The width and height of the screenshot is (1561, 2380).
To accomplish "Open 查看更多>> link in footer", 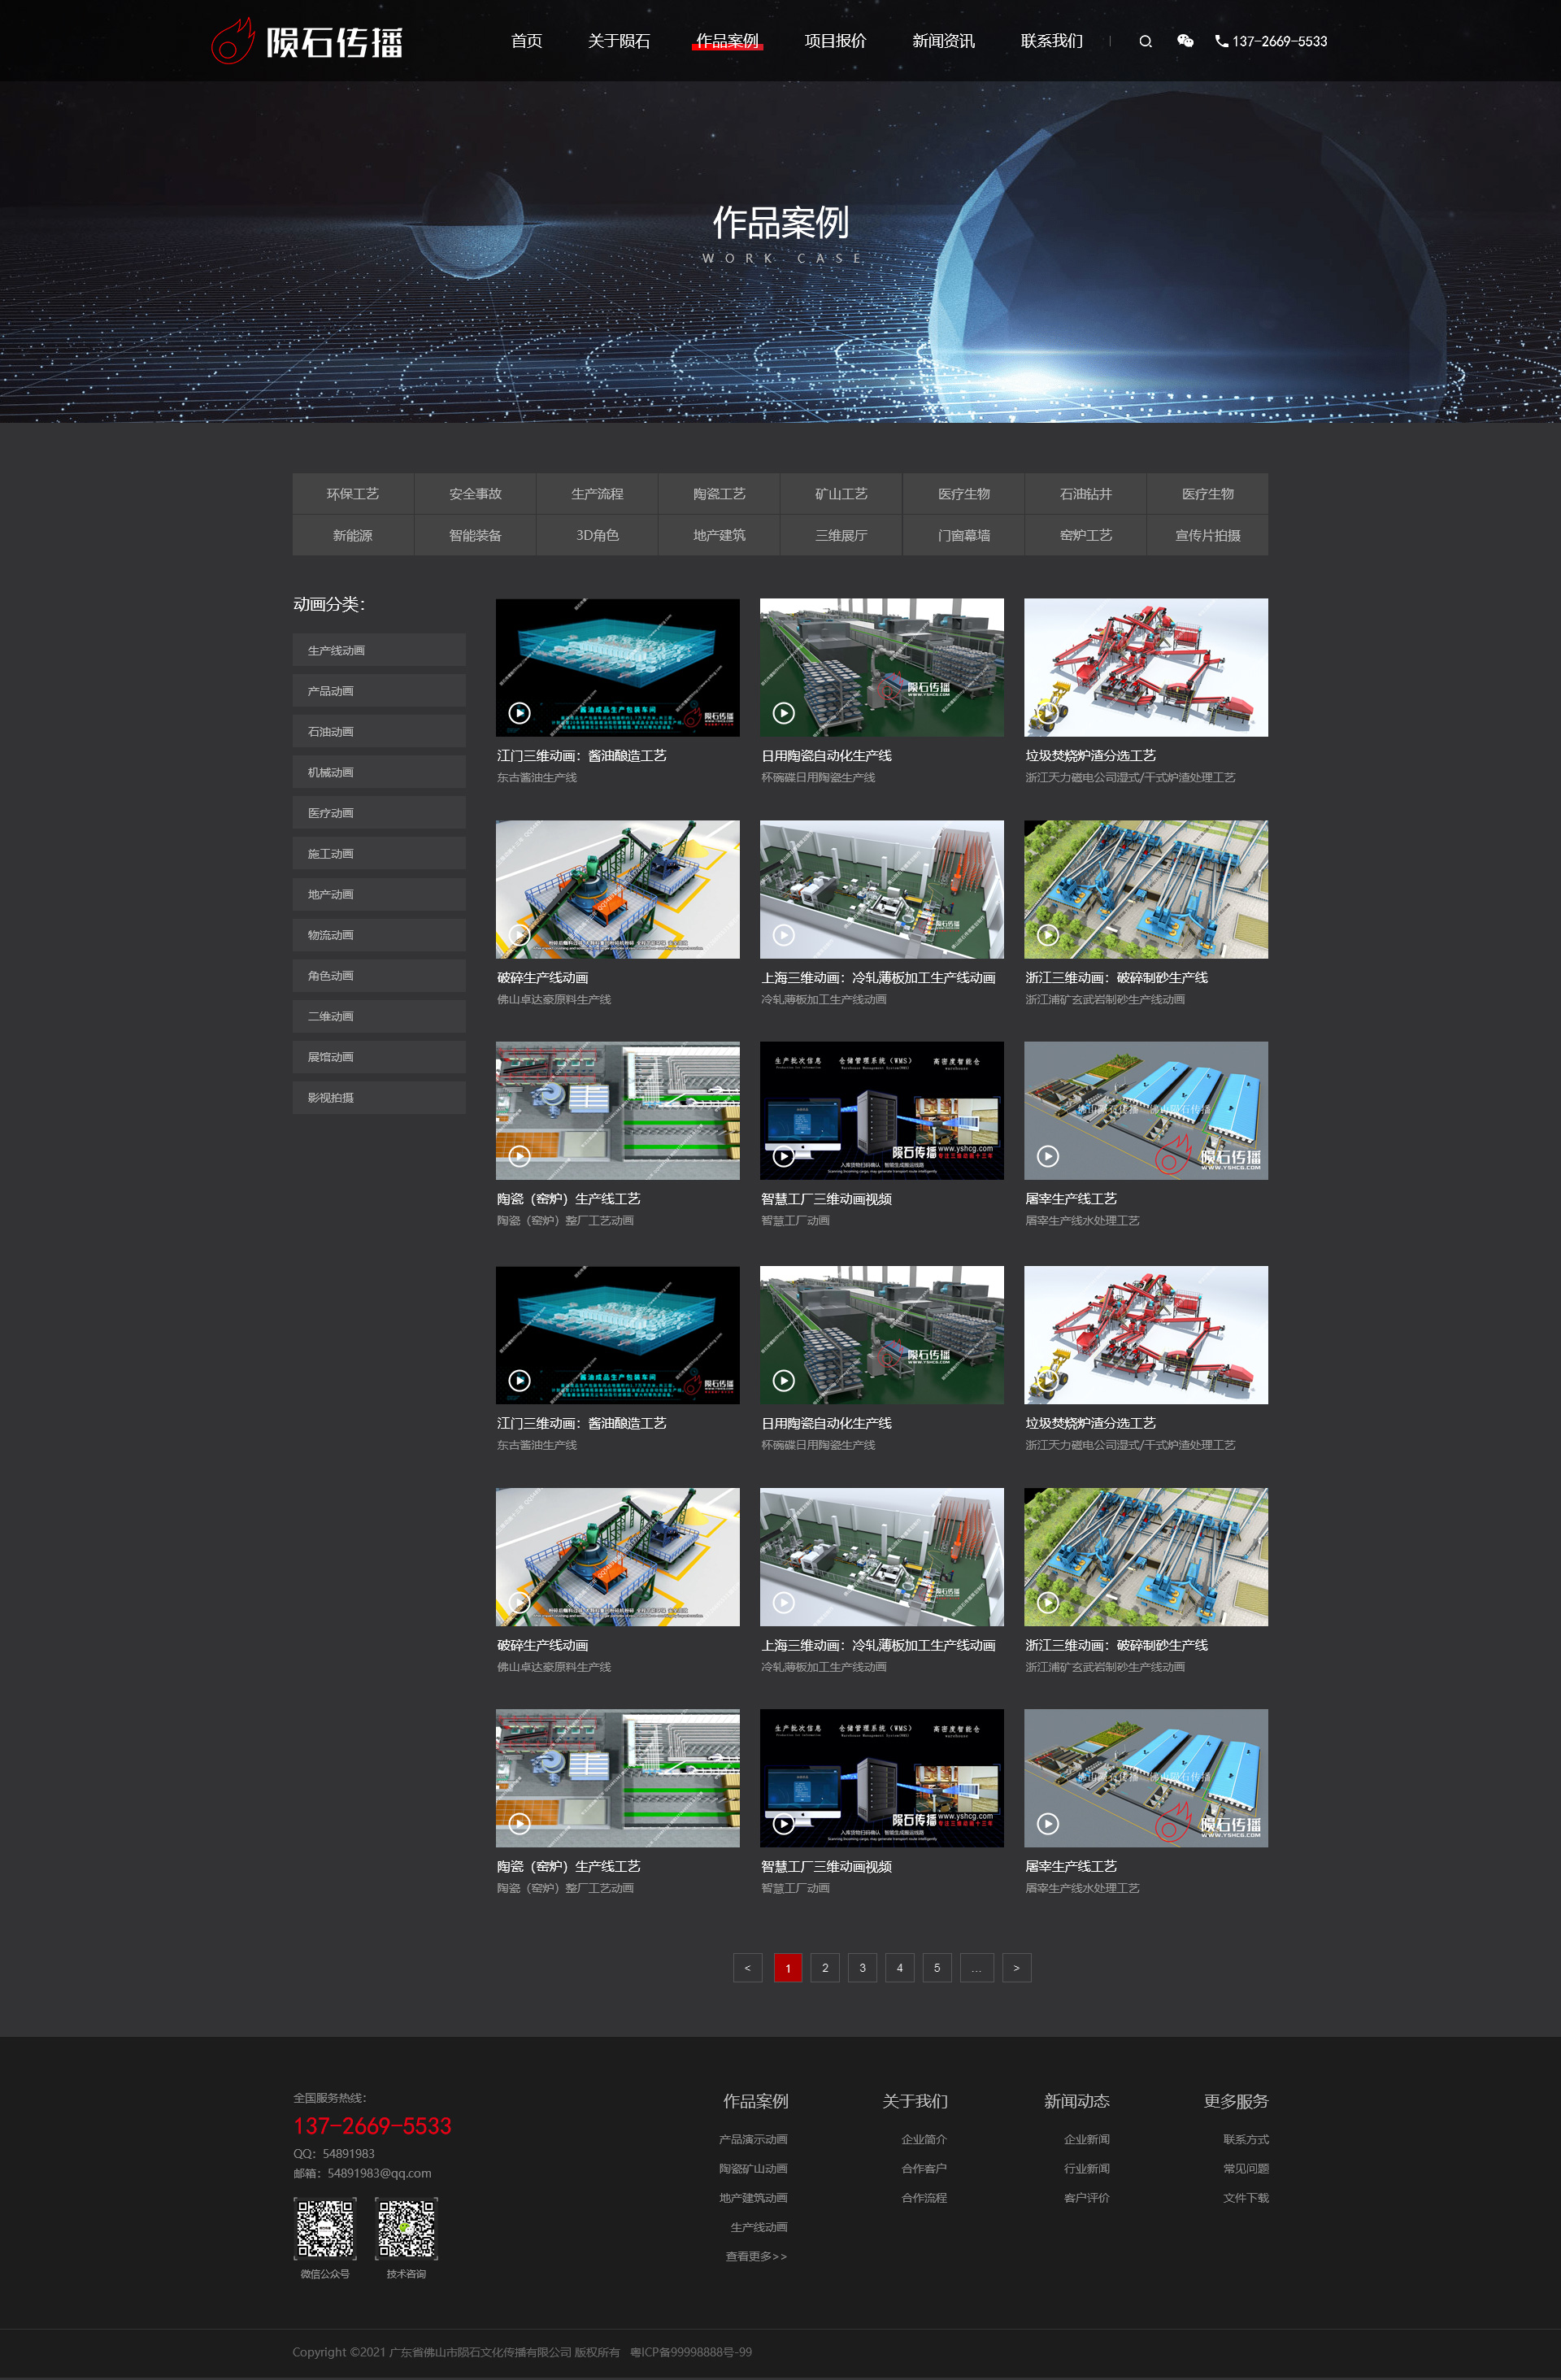I will click(756, 2256).
